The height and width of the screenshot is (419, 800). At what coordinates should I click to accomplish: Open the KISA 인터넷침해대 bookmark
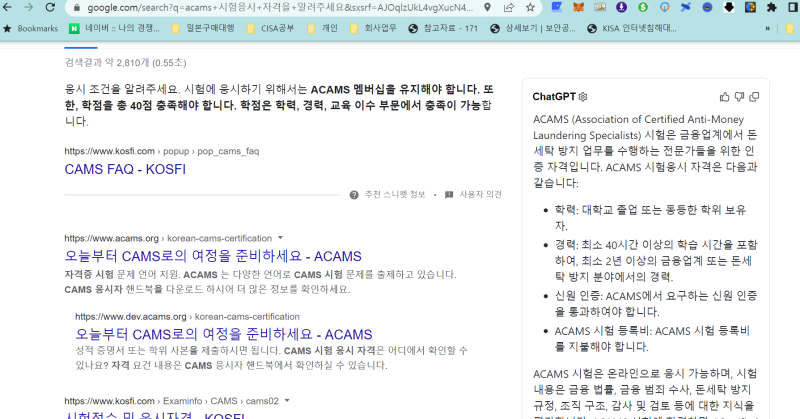(632, 29)
